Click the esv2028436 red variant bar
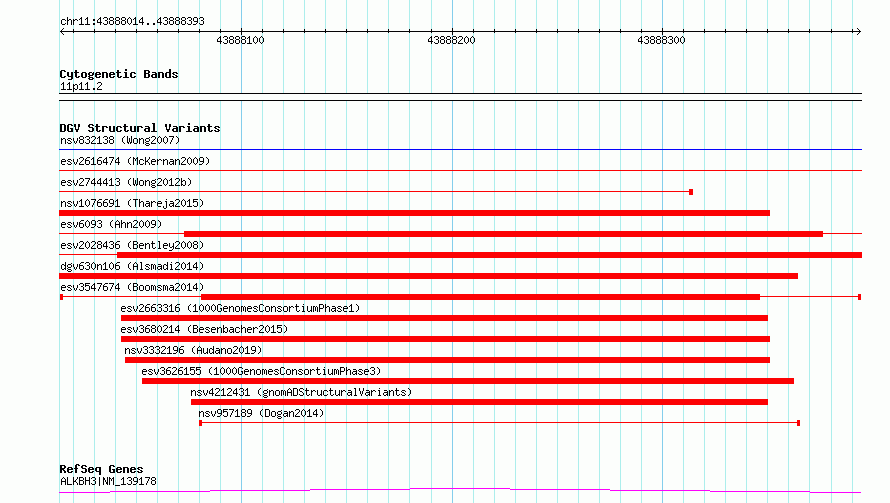Viewport: 890px width, 503px height. [489, 255]
